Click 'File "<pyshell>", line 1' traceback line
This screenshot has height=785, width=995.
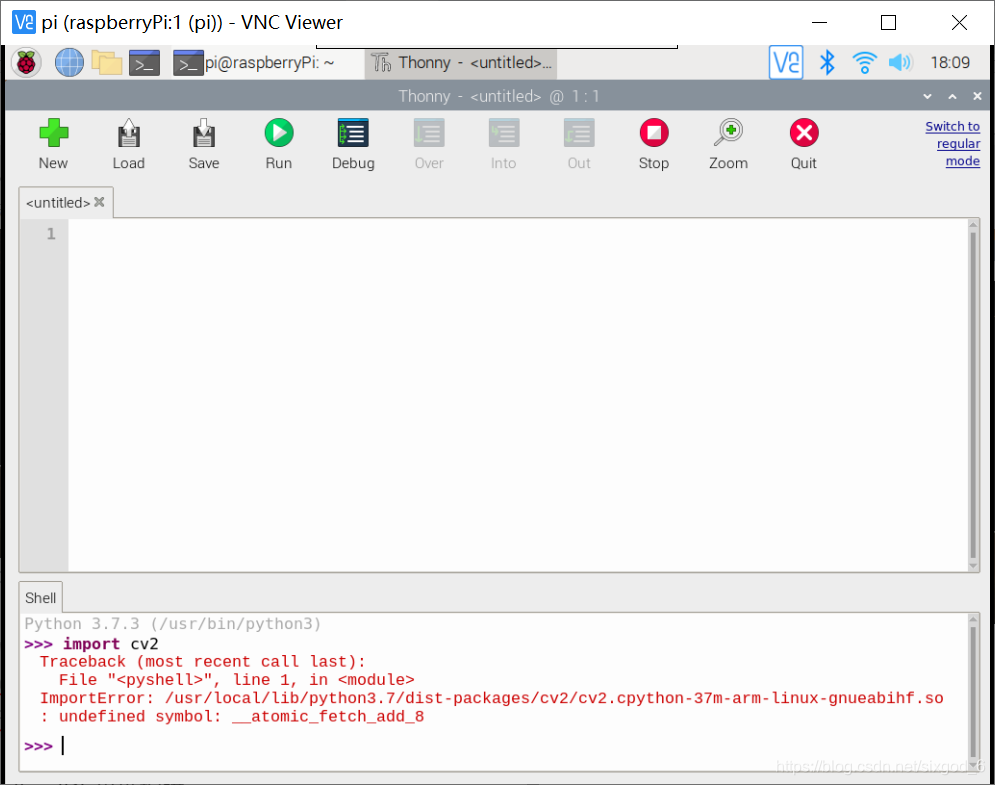236,680
